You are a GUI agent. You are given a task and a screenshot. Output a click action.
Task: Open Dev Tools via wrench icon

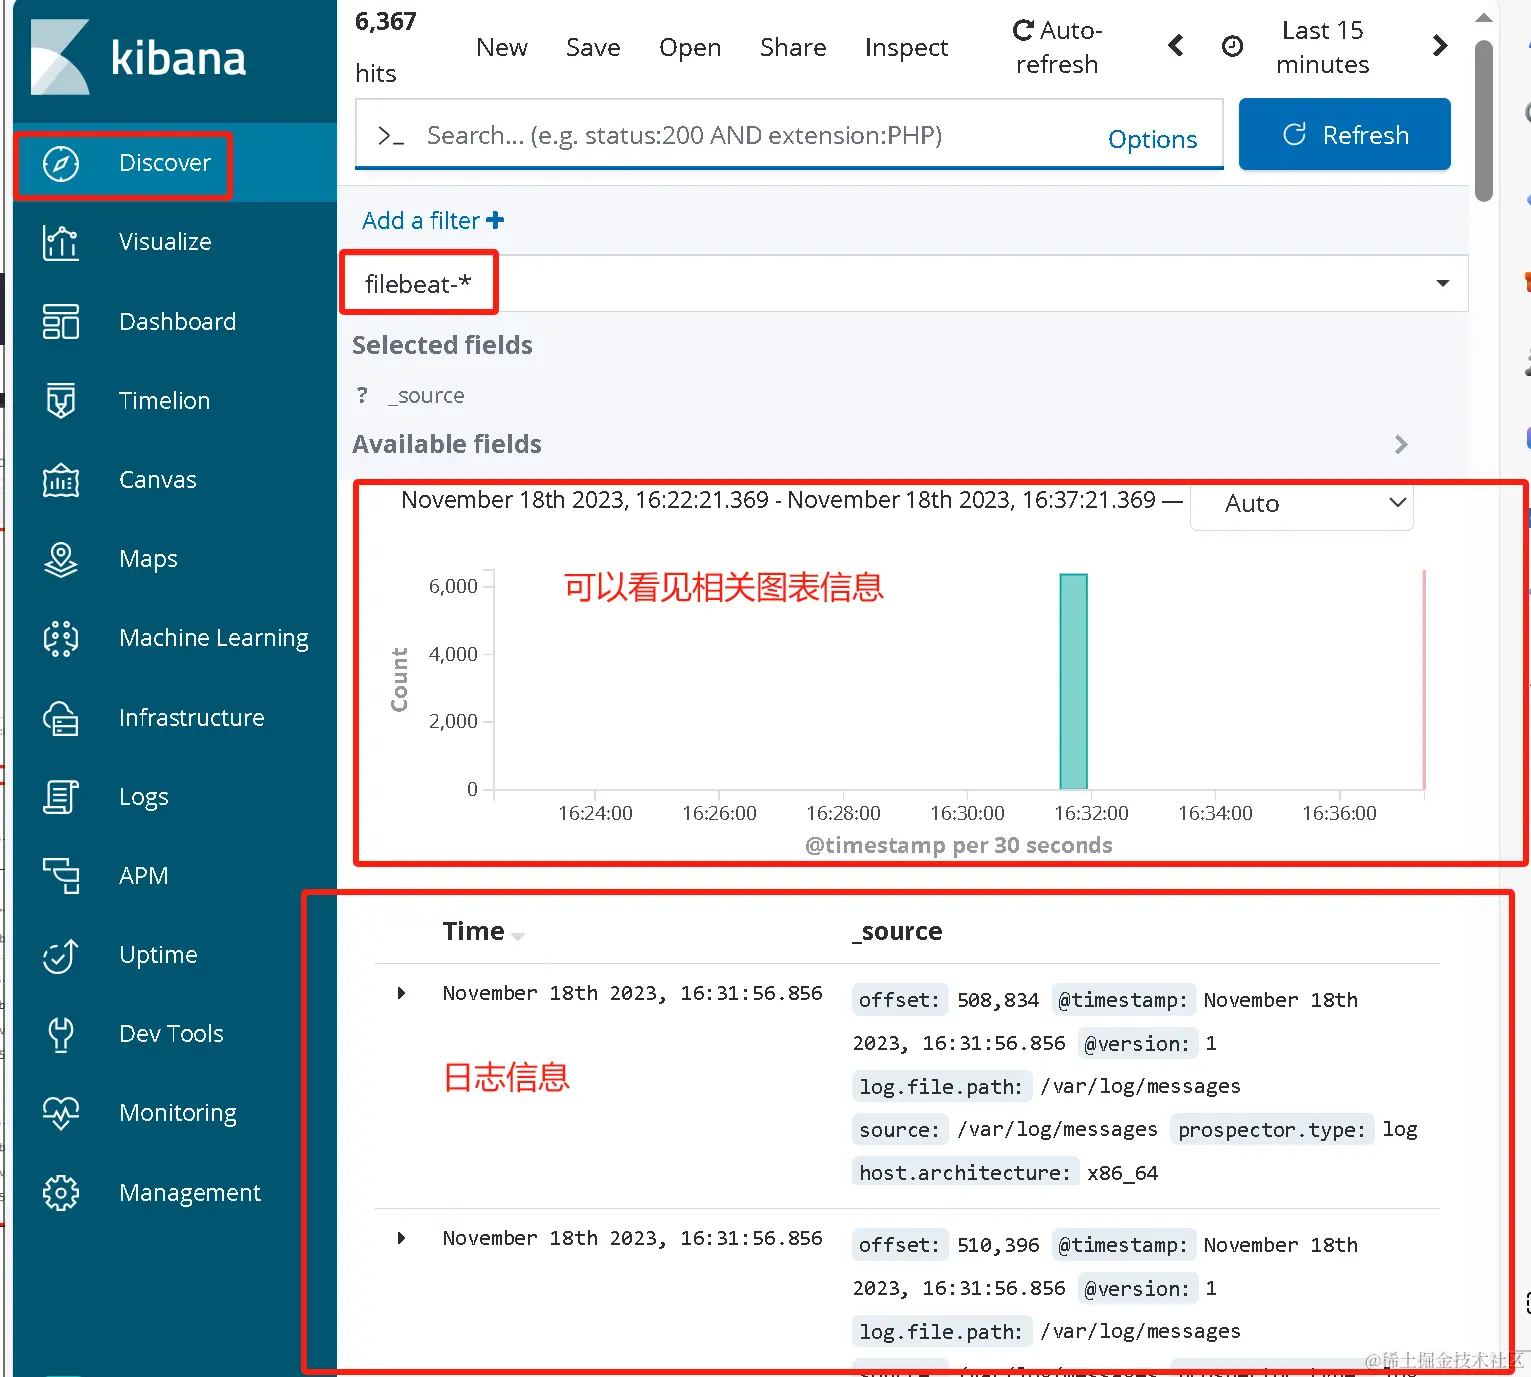click(x=61, y=1034)
